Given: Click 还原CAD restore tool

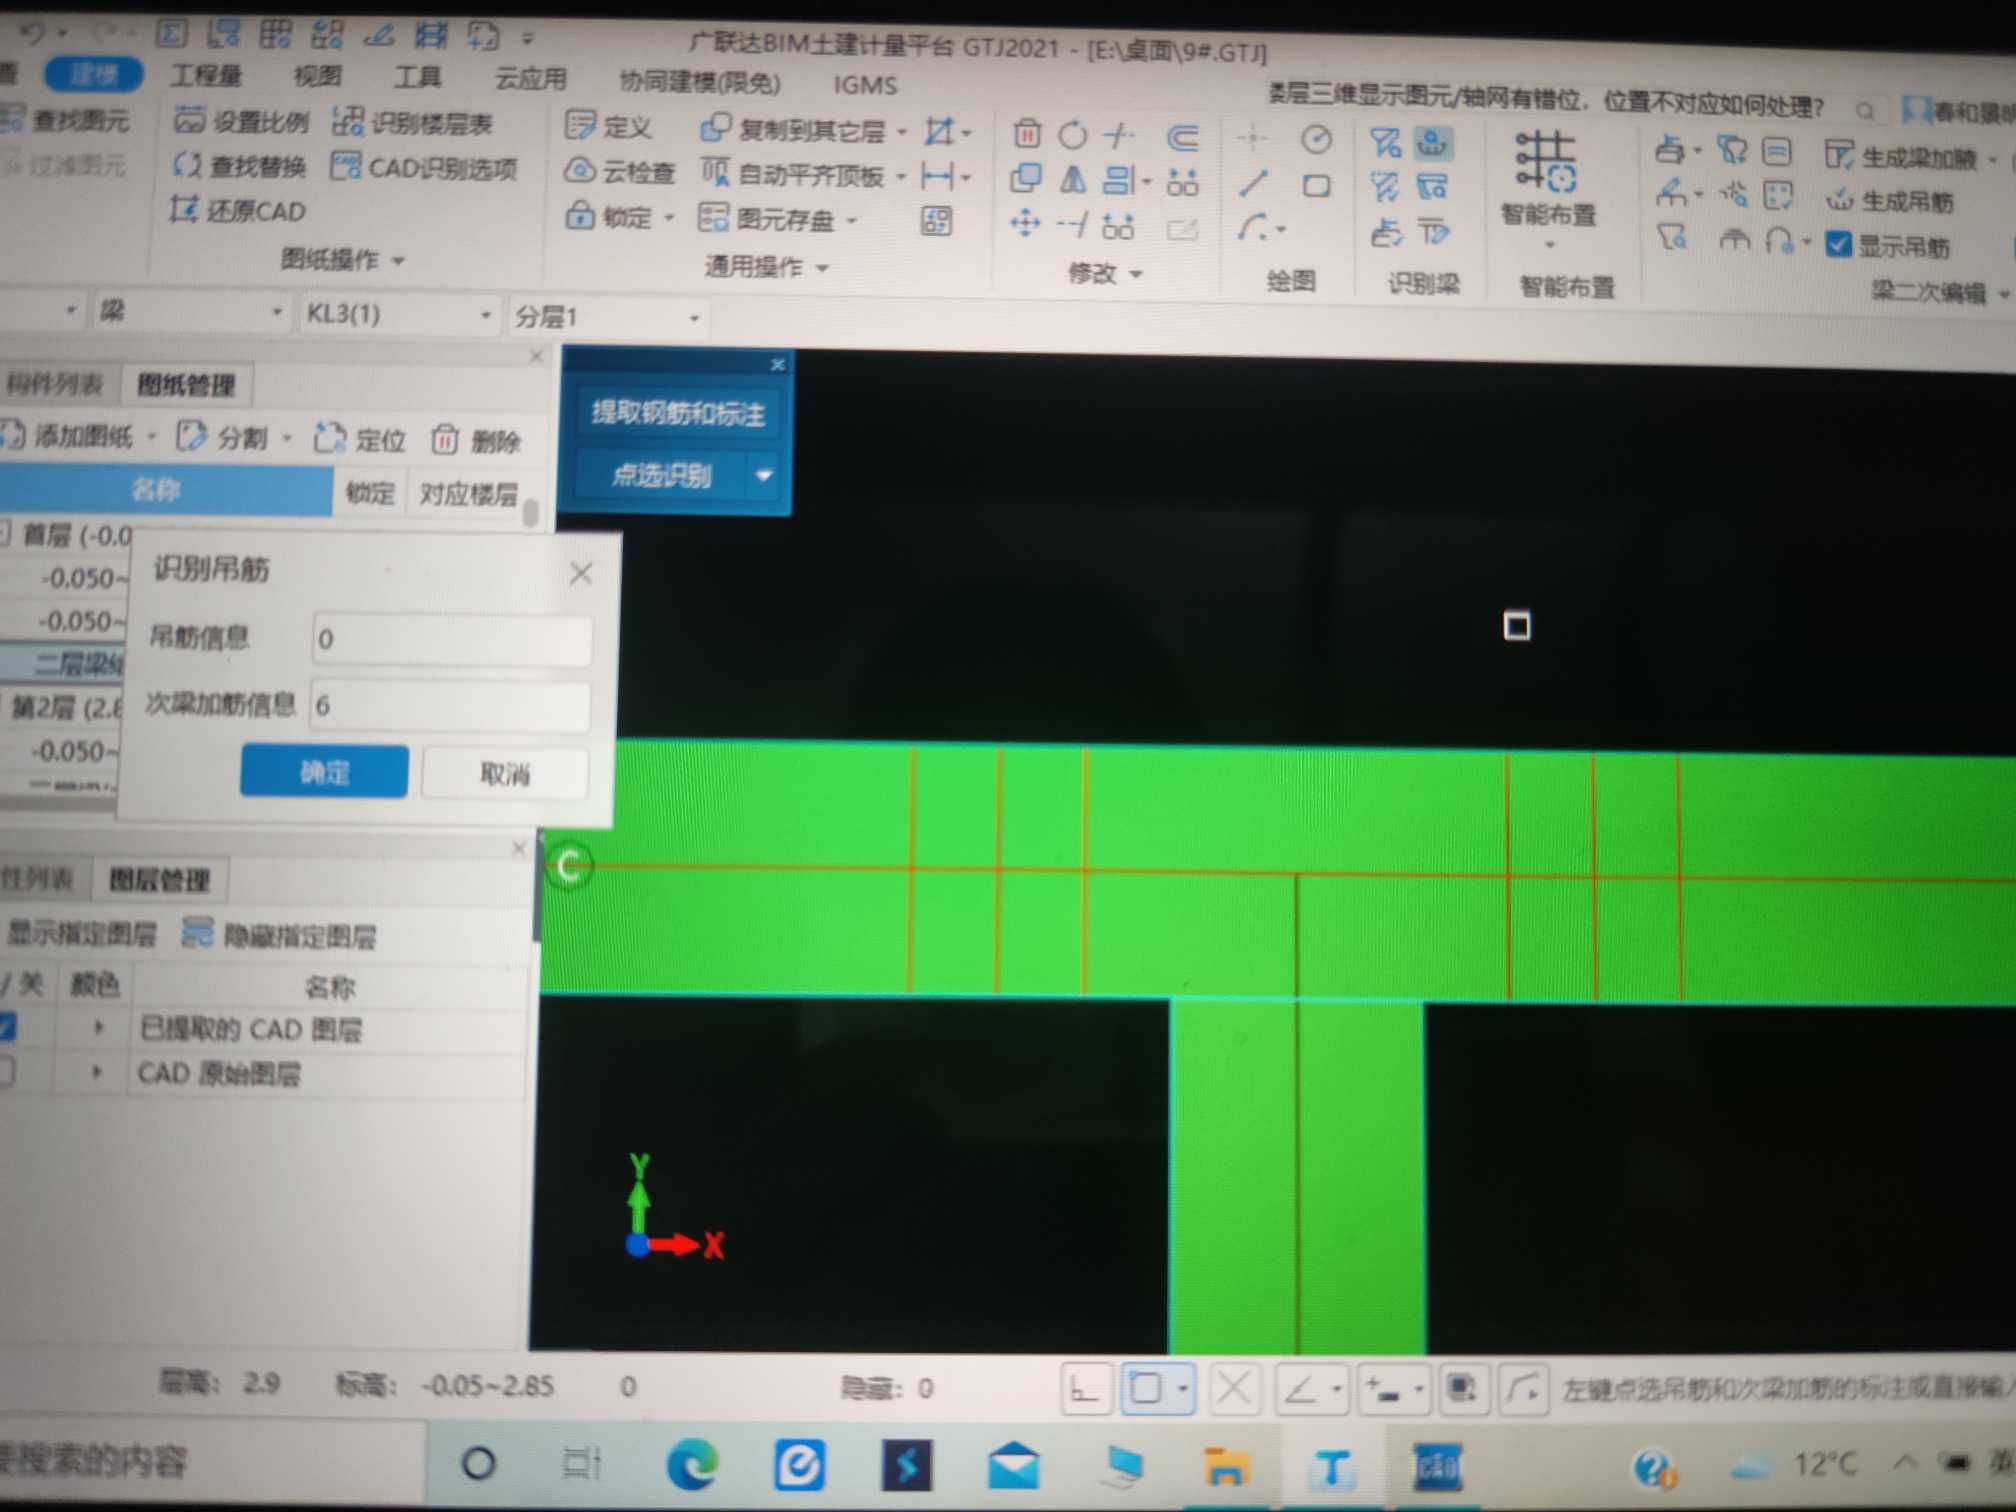Looking at the screenshot, I should click(239, 210).
